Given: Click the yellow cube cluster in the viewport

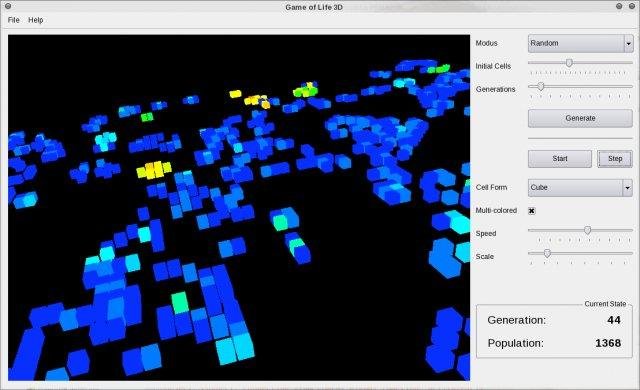Looking at the screenshot, I should click(153, 170).
